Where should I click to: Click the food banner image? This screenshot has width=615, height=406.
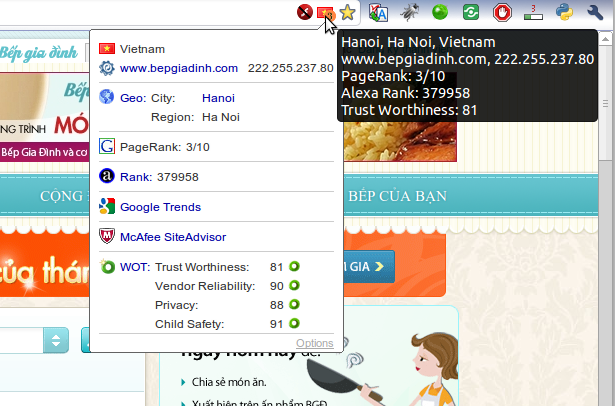[400, 141]
